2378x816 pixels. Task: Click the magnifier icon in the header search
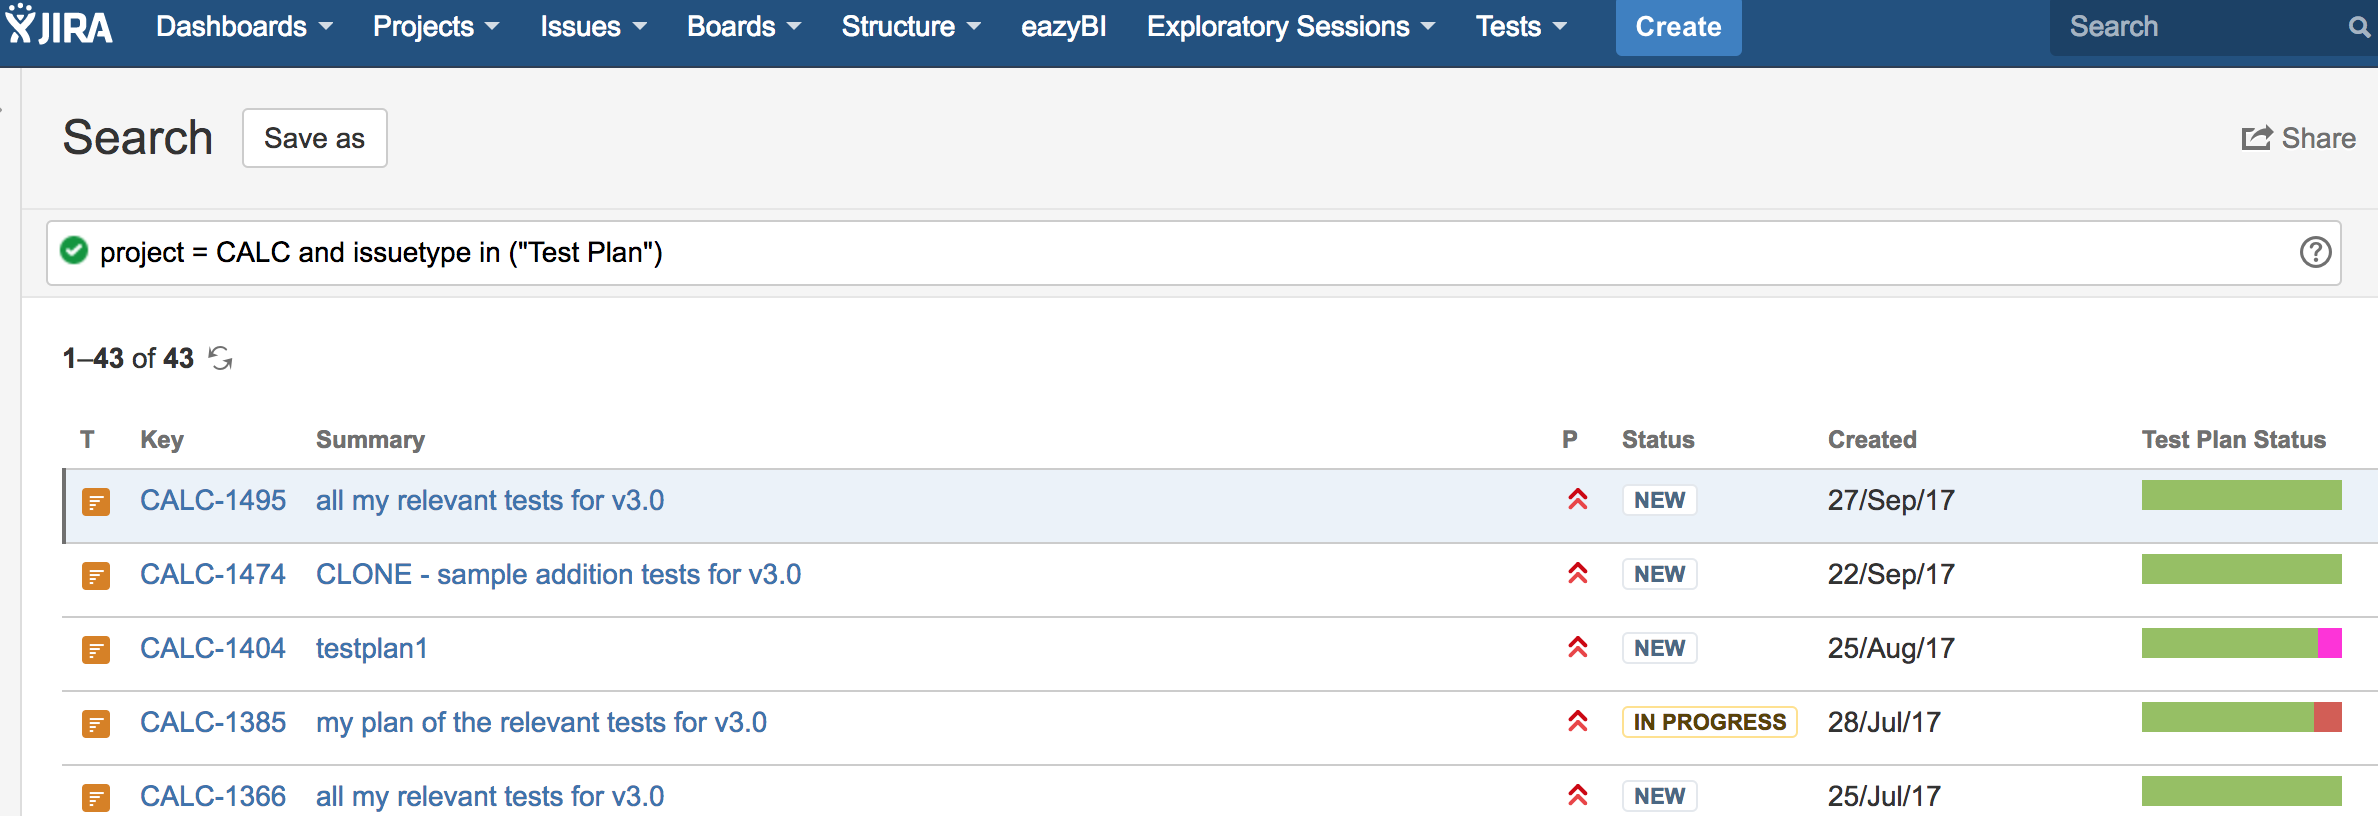(x=2358, y=27)
